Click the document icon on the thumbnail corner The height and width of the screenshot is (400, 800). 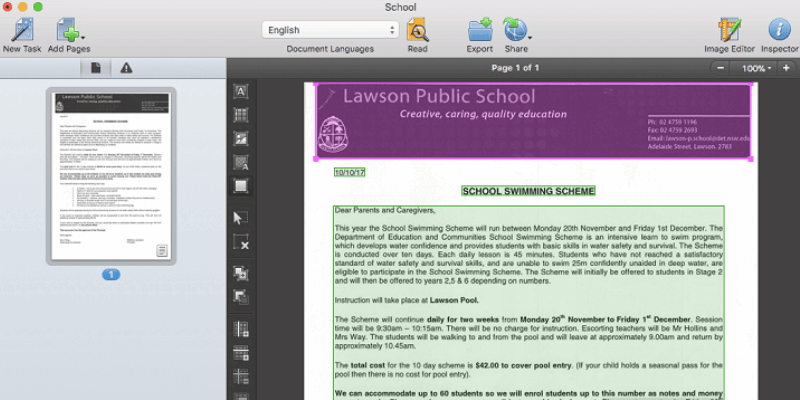(x=162, y=251)
